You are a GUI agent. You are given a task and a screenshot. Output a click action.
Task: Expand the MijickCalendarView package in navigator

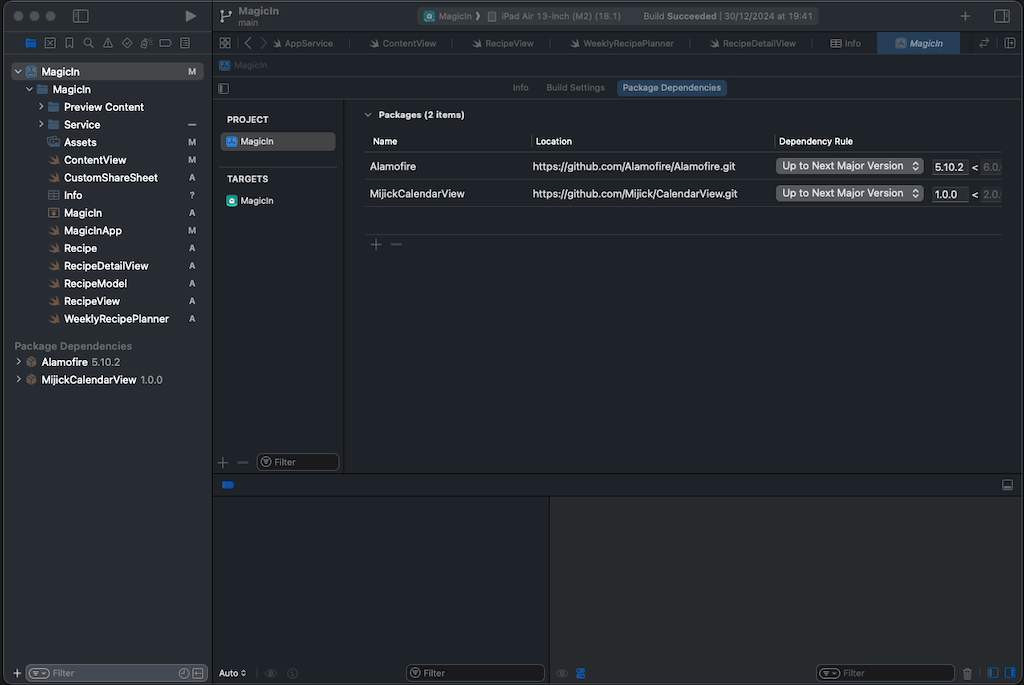[x=18, y=380]
